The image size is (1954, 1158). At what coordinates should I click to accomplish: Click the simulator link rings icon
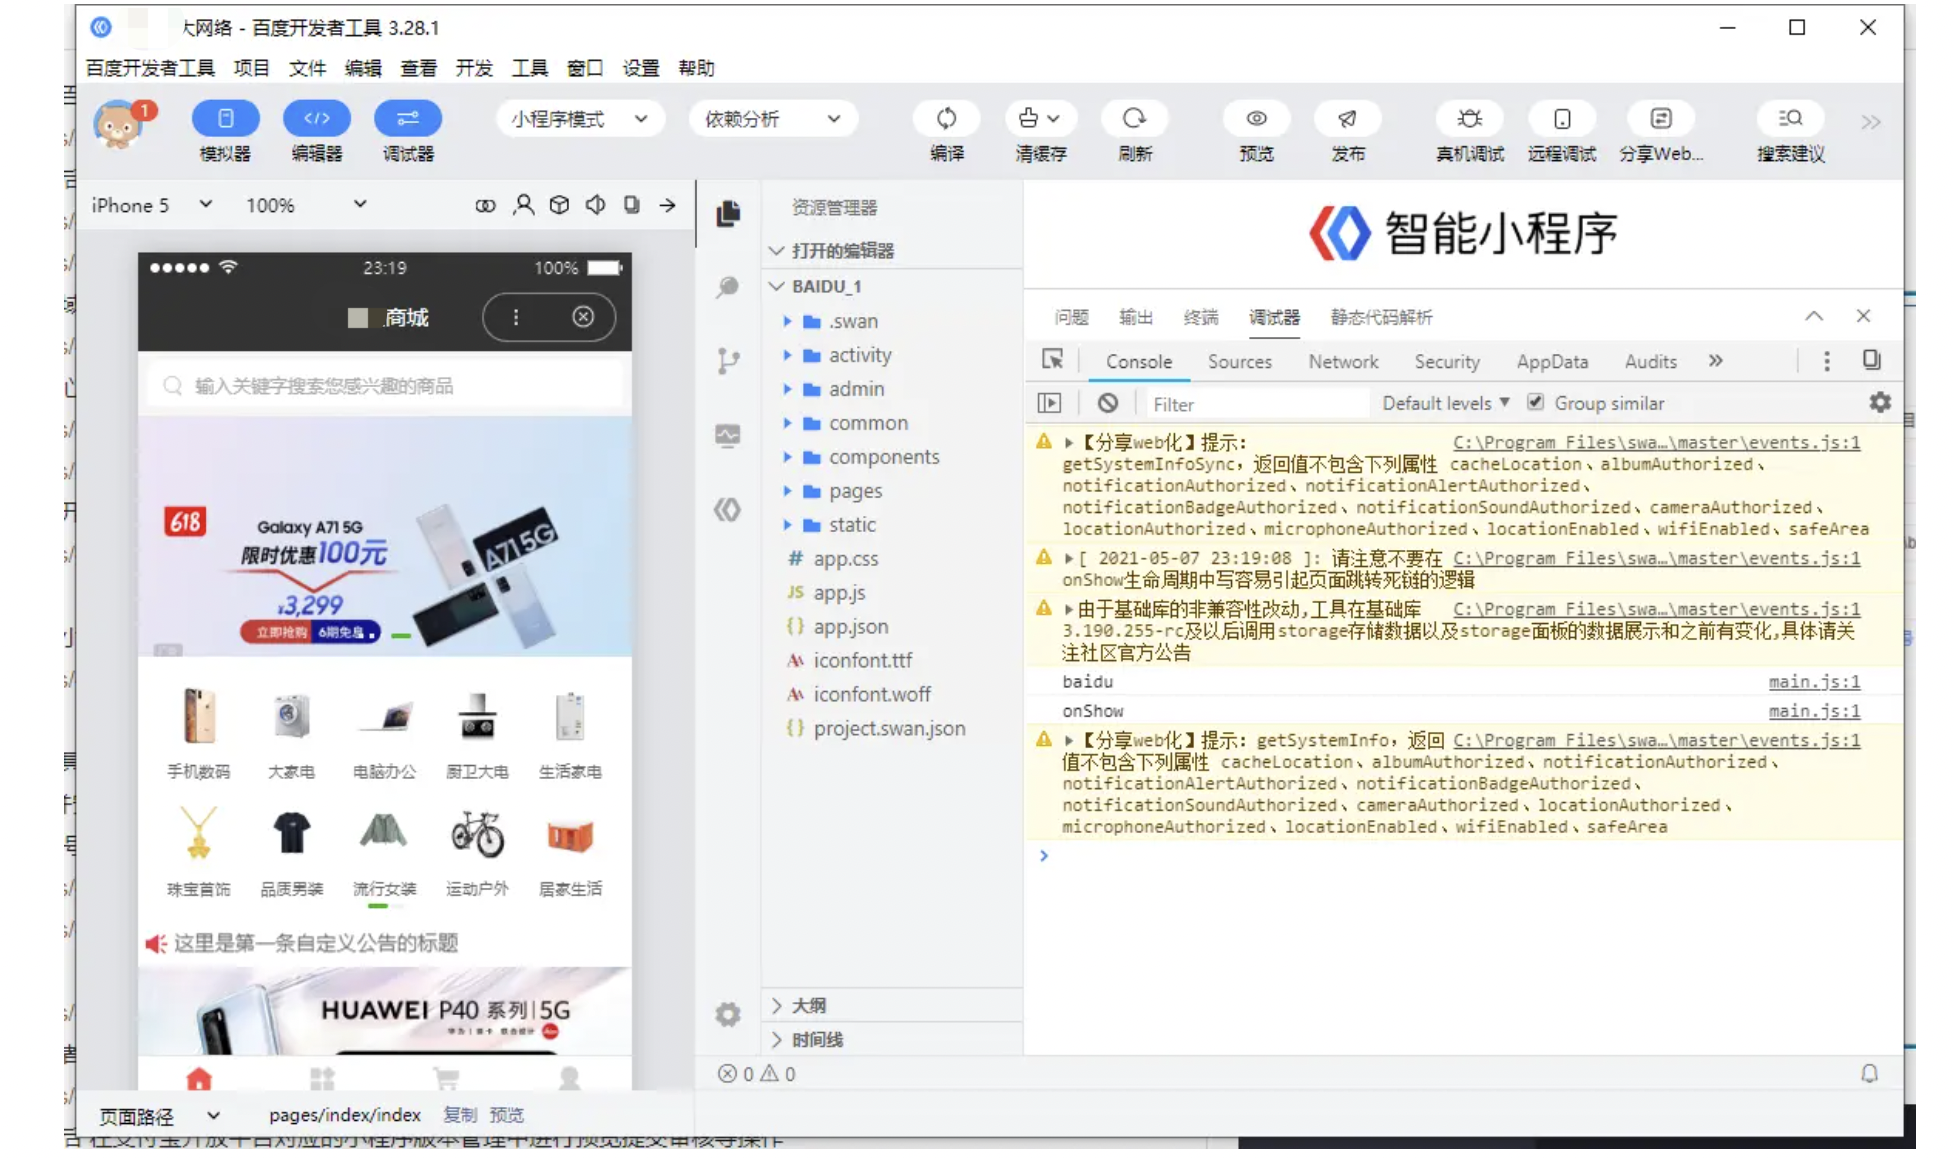pyautogui.click(x=485, y=205)
